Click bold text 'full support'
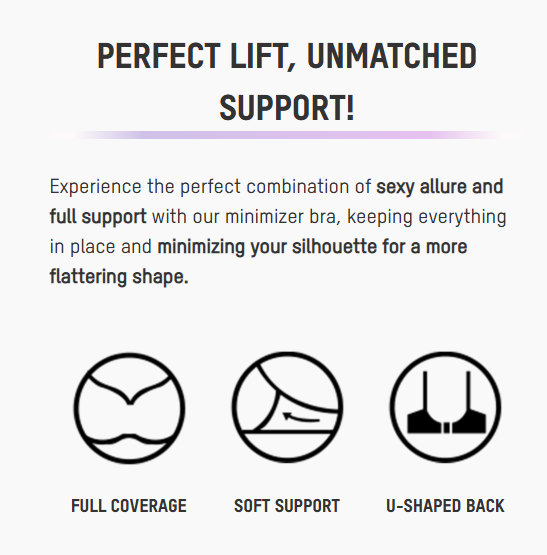547x555 pixels. (98, 217)
